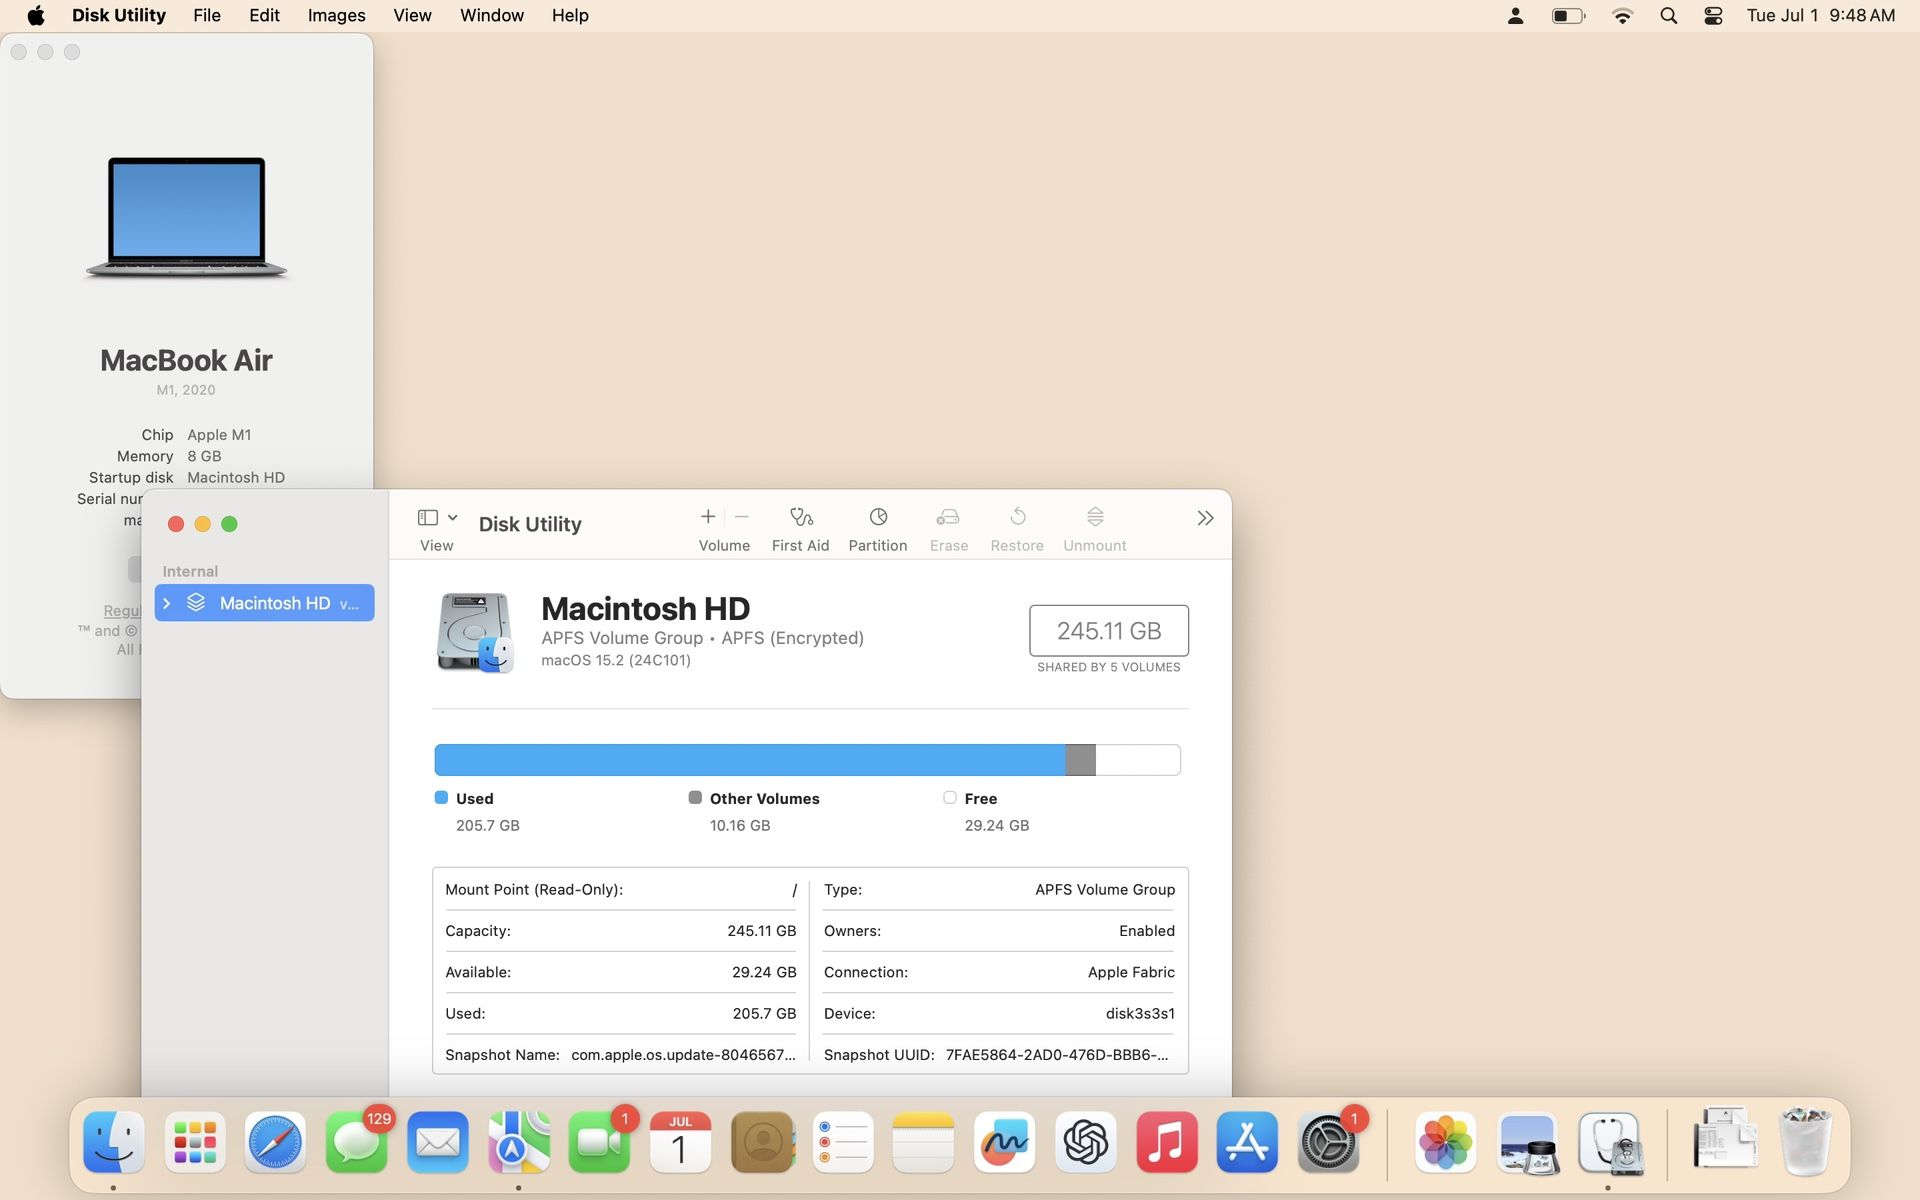Open the Apple menu

36,15
